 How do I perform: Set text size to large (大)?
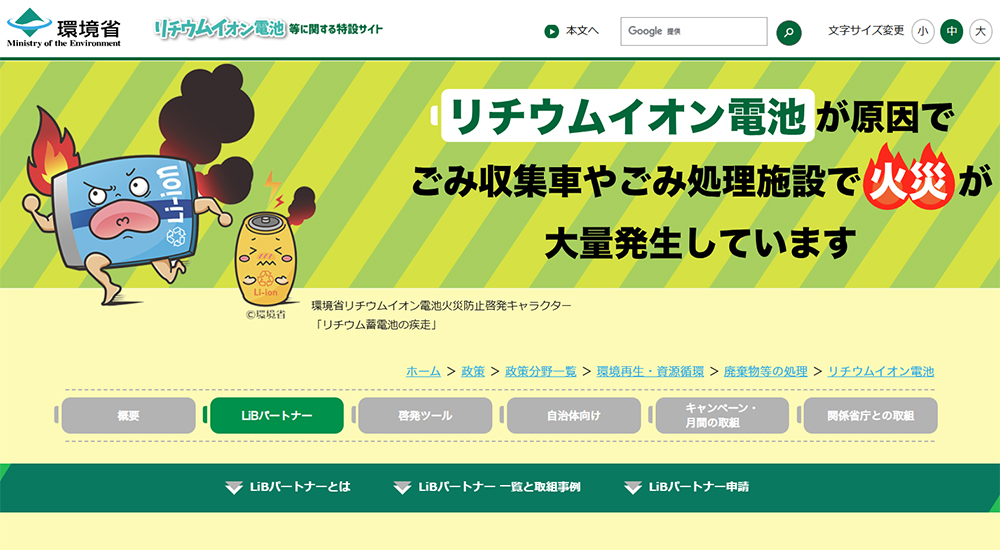(x=981, y=31)
